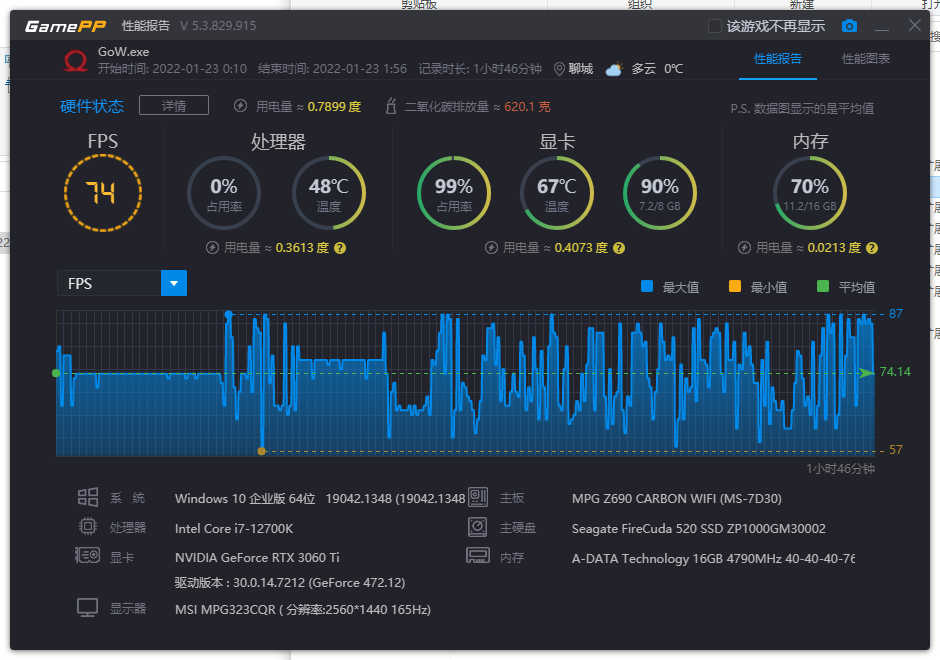Click the location pin icon beside 聊城
940x660 pixels.
tap(559, 69)
